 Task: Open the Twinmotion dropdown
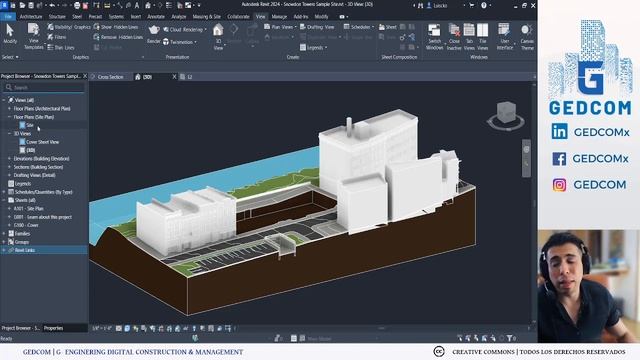180,42
